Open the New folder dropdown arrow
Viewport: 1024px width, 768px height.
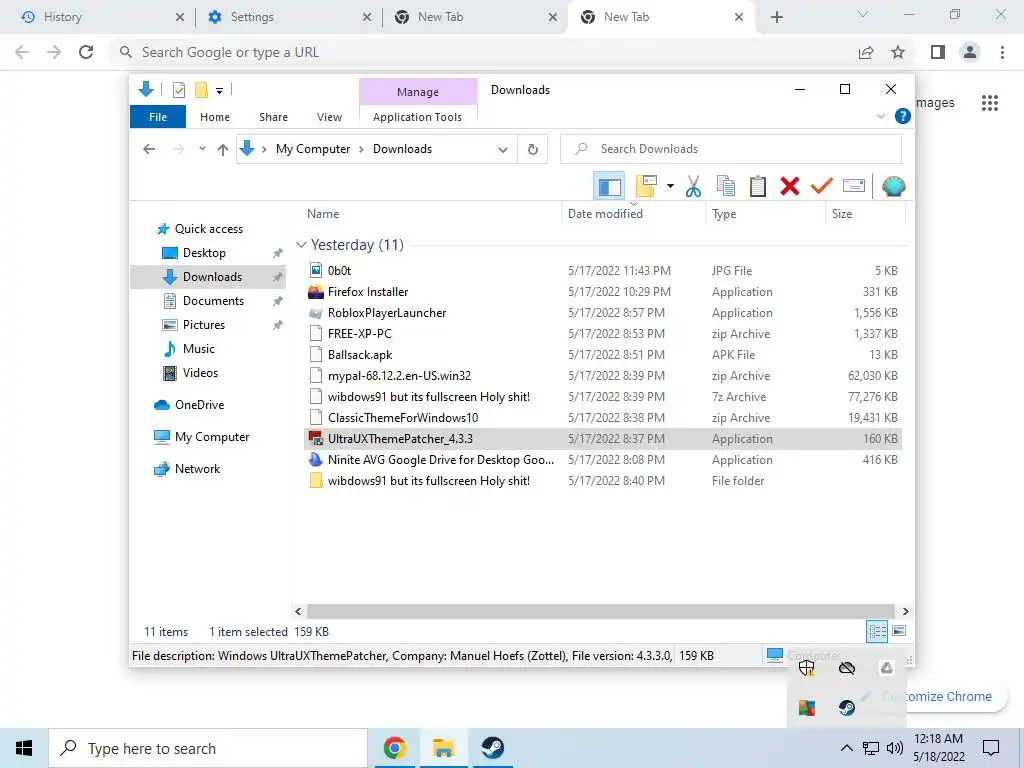670,187
